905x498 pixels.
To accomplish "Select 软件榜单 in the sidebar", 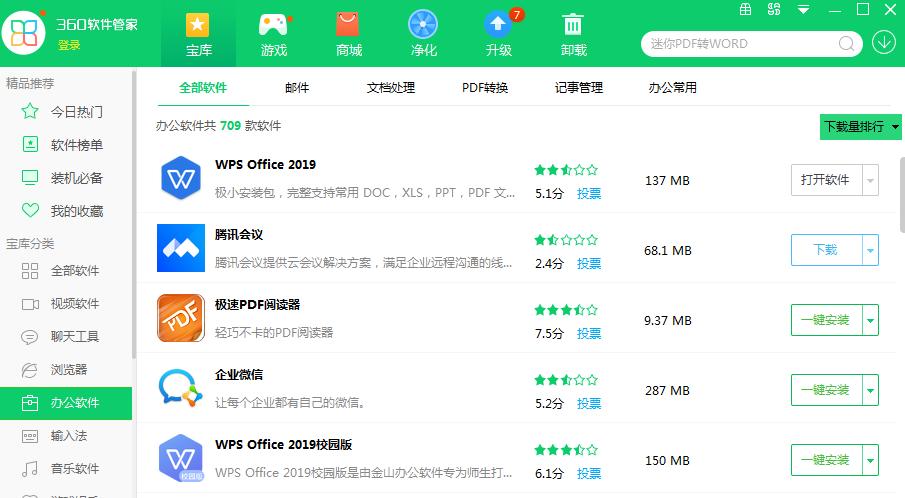I will (x=66, y=145).
